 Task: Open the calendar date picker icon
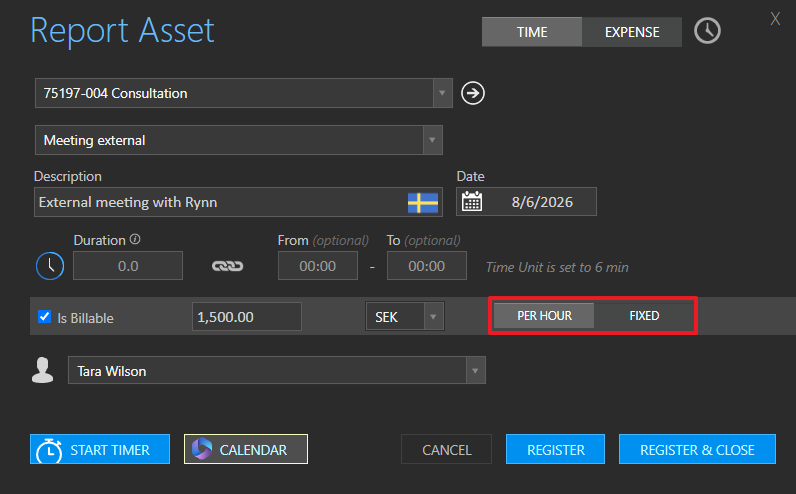tap(472, 202)
